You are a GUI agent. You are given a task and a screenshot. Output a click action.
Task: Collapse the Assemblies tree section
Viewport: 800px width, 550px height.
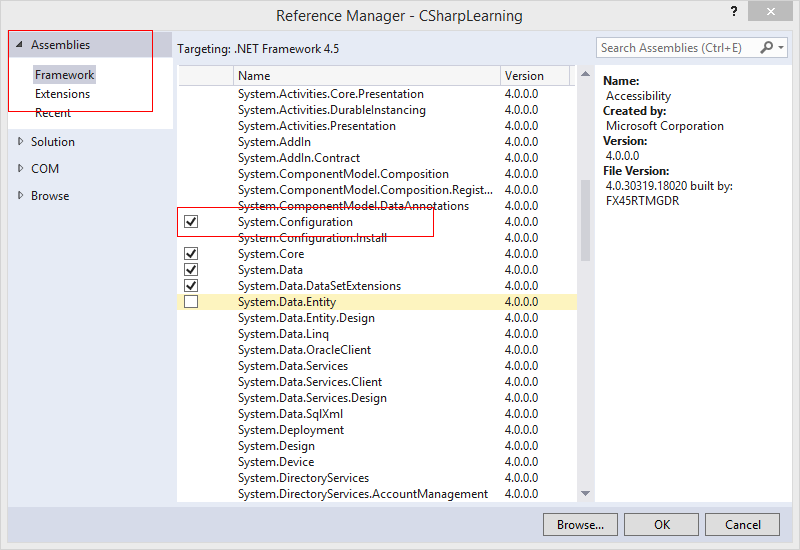(x=19, y=45)
